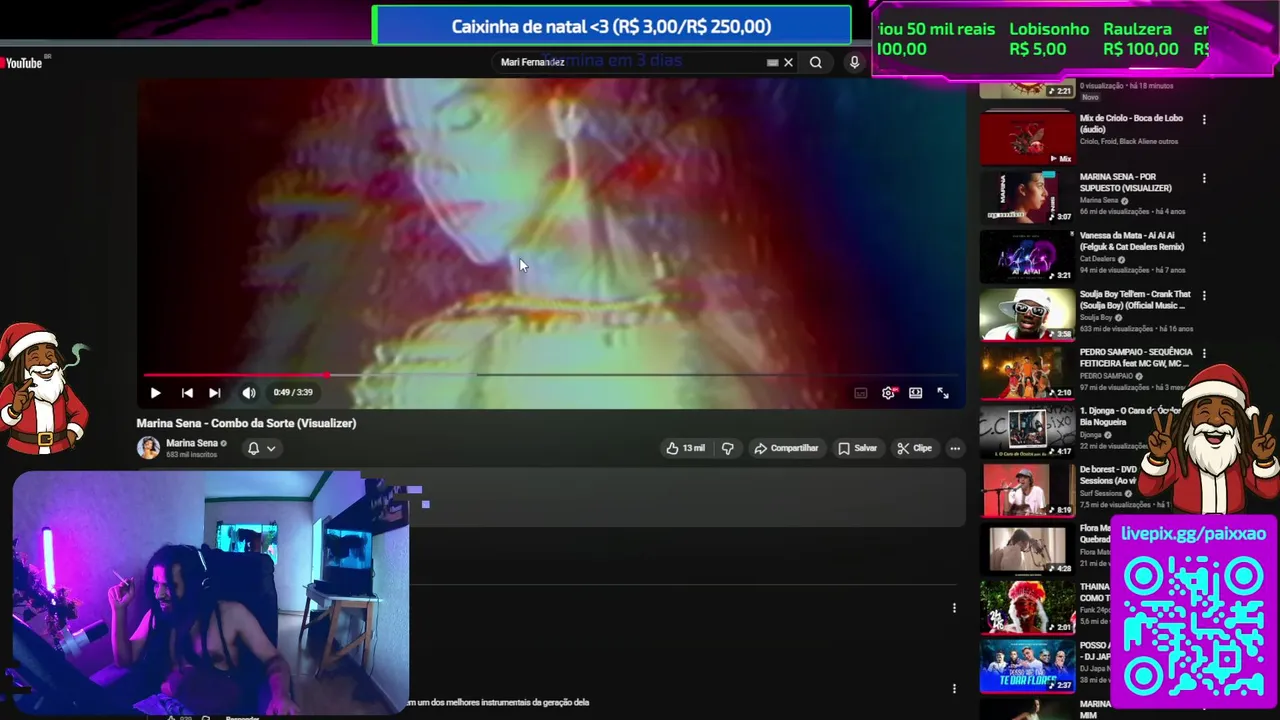Play the Combo da Sorte video
The width and height of the screenshot is (1280, 720).
(x=155, y=393)
